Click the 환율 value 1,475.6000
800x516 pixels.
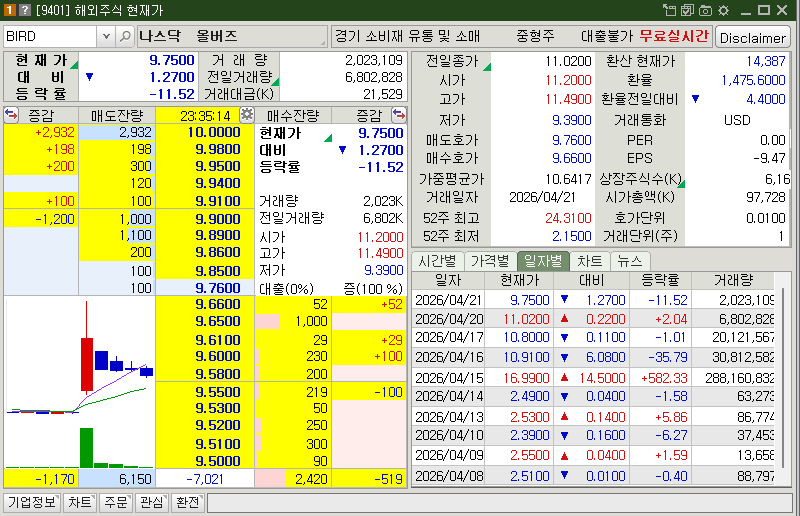753,80
